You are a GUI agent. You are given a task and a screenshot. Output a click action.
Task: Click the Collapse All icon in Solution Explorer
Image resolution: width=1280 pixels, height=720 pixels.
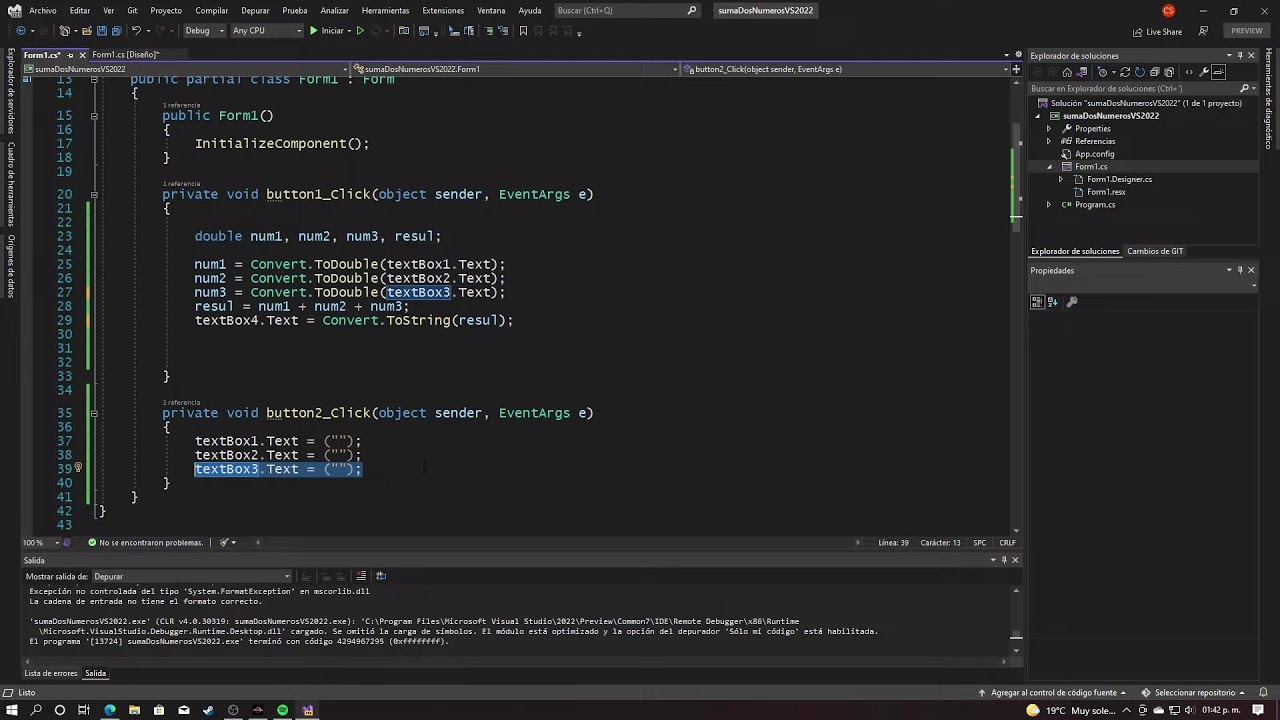tap(1155, 72)
